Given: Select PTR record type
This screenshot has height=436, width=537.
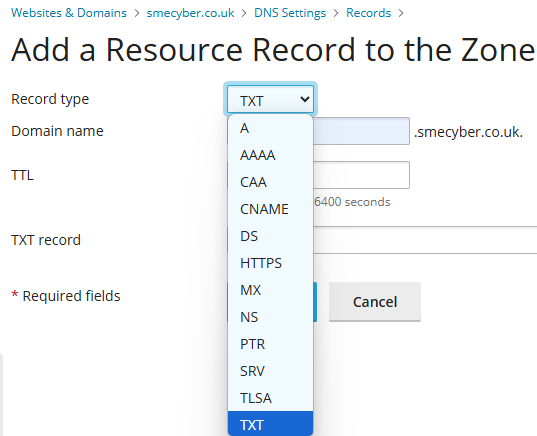Looking at the screenshot, I should [x=270, y=344].
